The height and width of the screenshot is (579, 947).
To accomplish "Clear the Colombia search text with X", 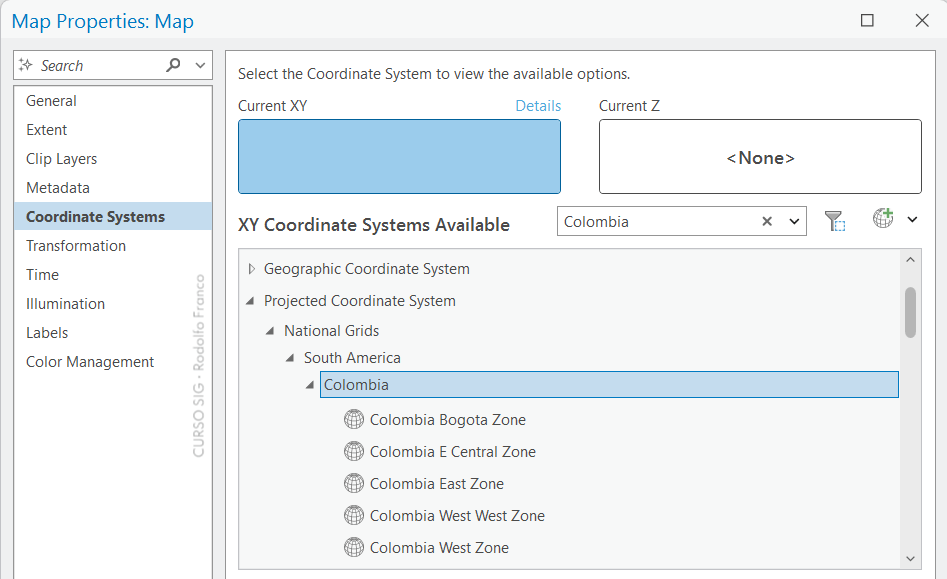I will pyautogui.click(x=767, y=222).
